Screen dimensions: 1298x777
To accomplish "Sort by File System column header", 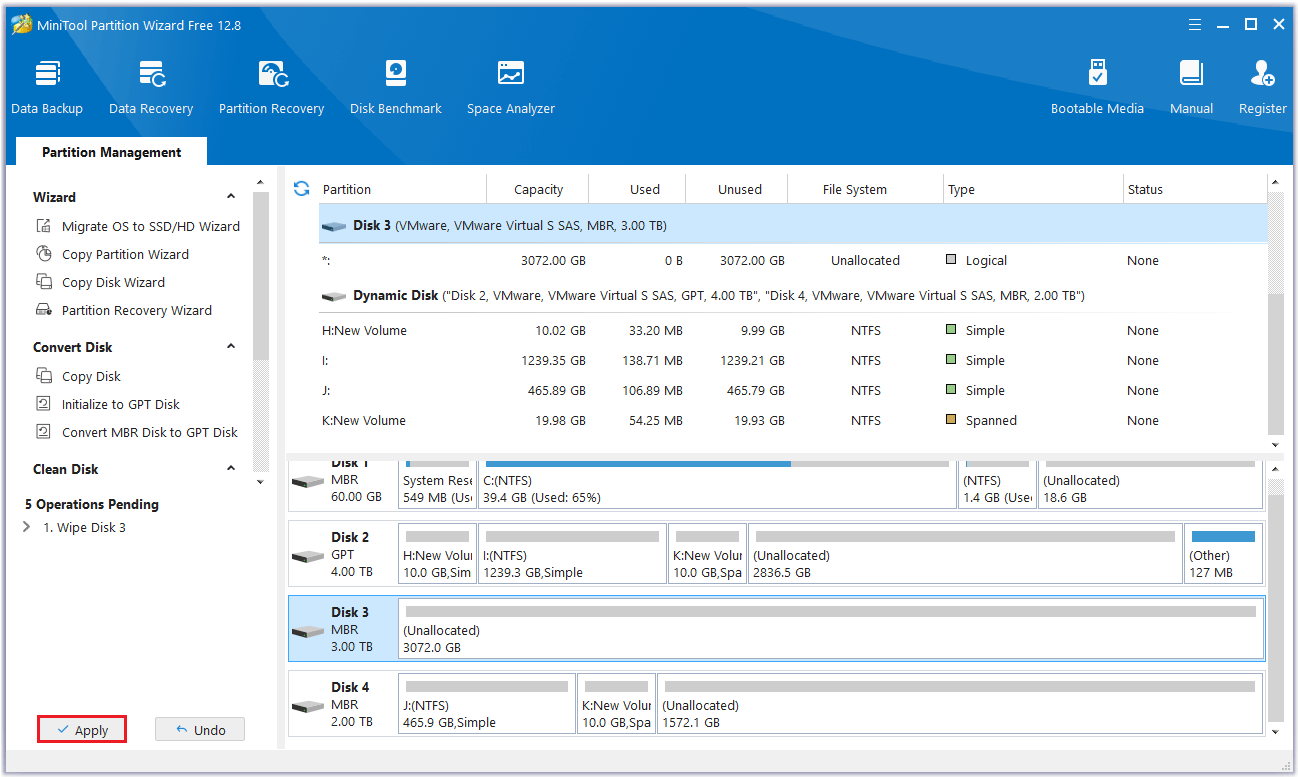I will [866, 189].
